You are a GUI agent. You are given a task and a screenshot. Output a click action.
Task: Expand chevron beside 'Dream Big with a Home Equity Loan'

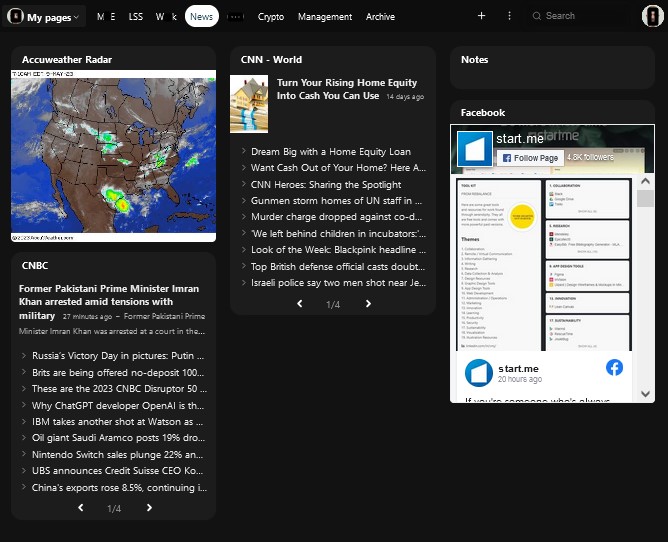click(244, 151)
